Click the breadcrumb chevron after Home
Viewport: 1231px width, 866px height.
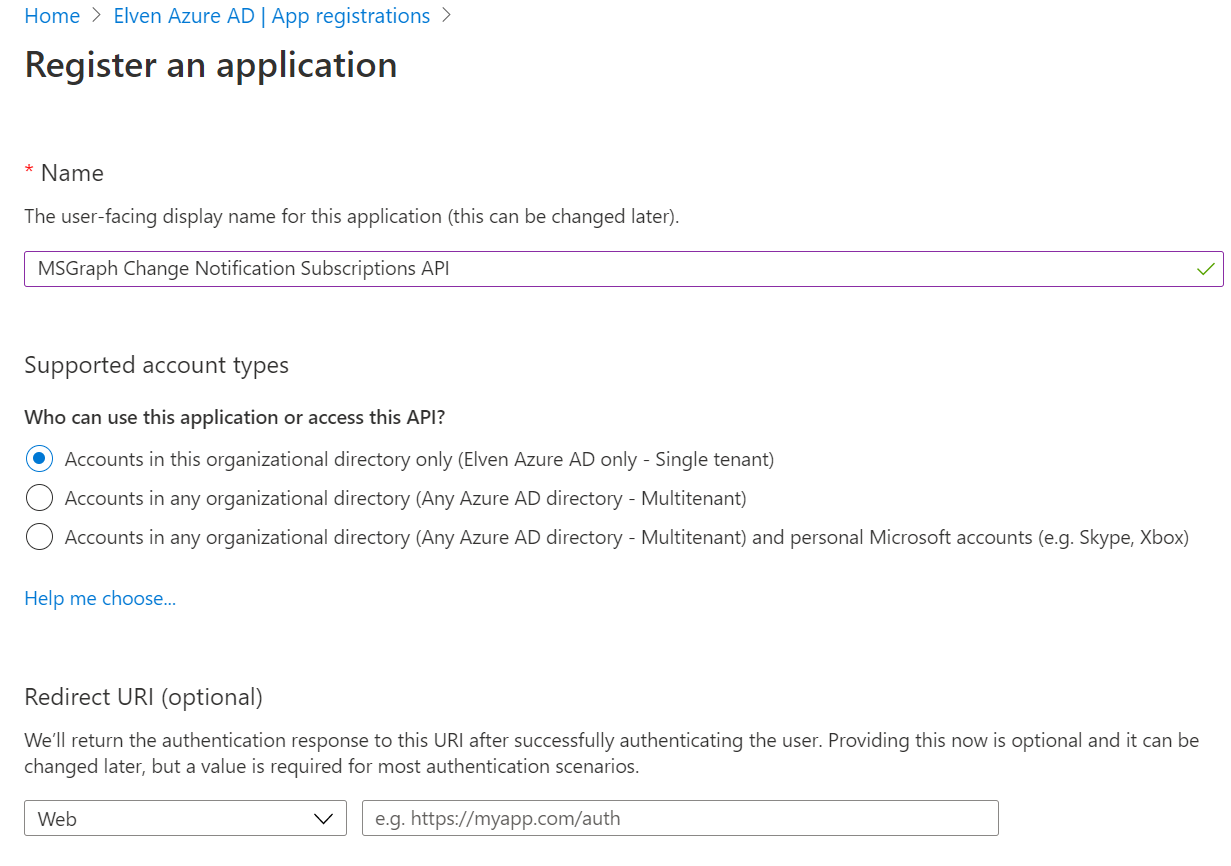(97, 16)
